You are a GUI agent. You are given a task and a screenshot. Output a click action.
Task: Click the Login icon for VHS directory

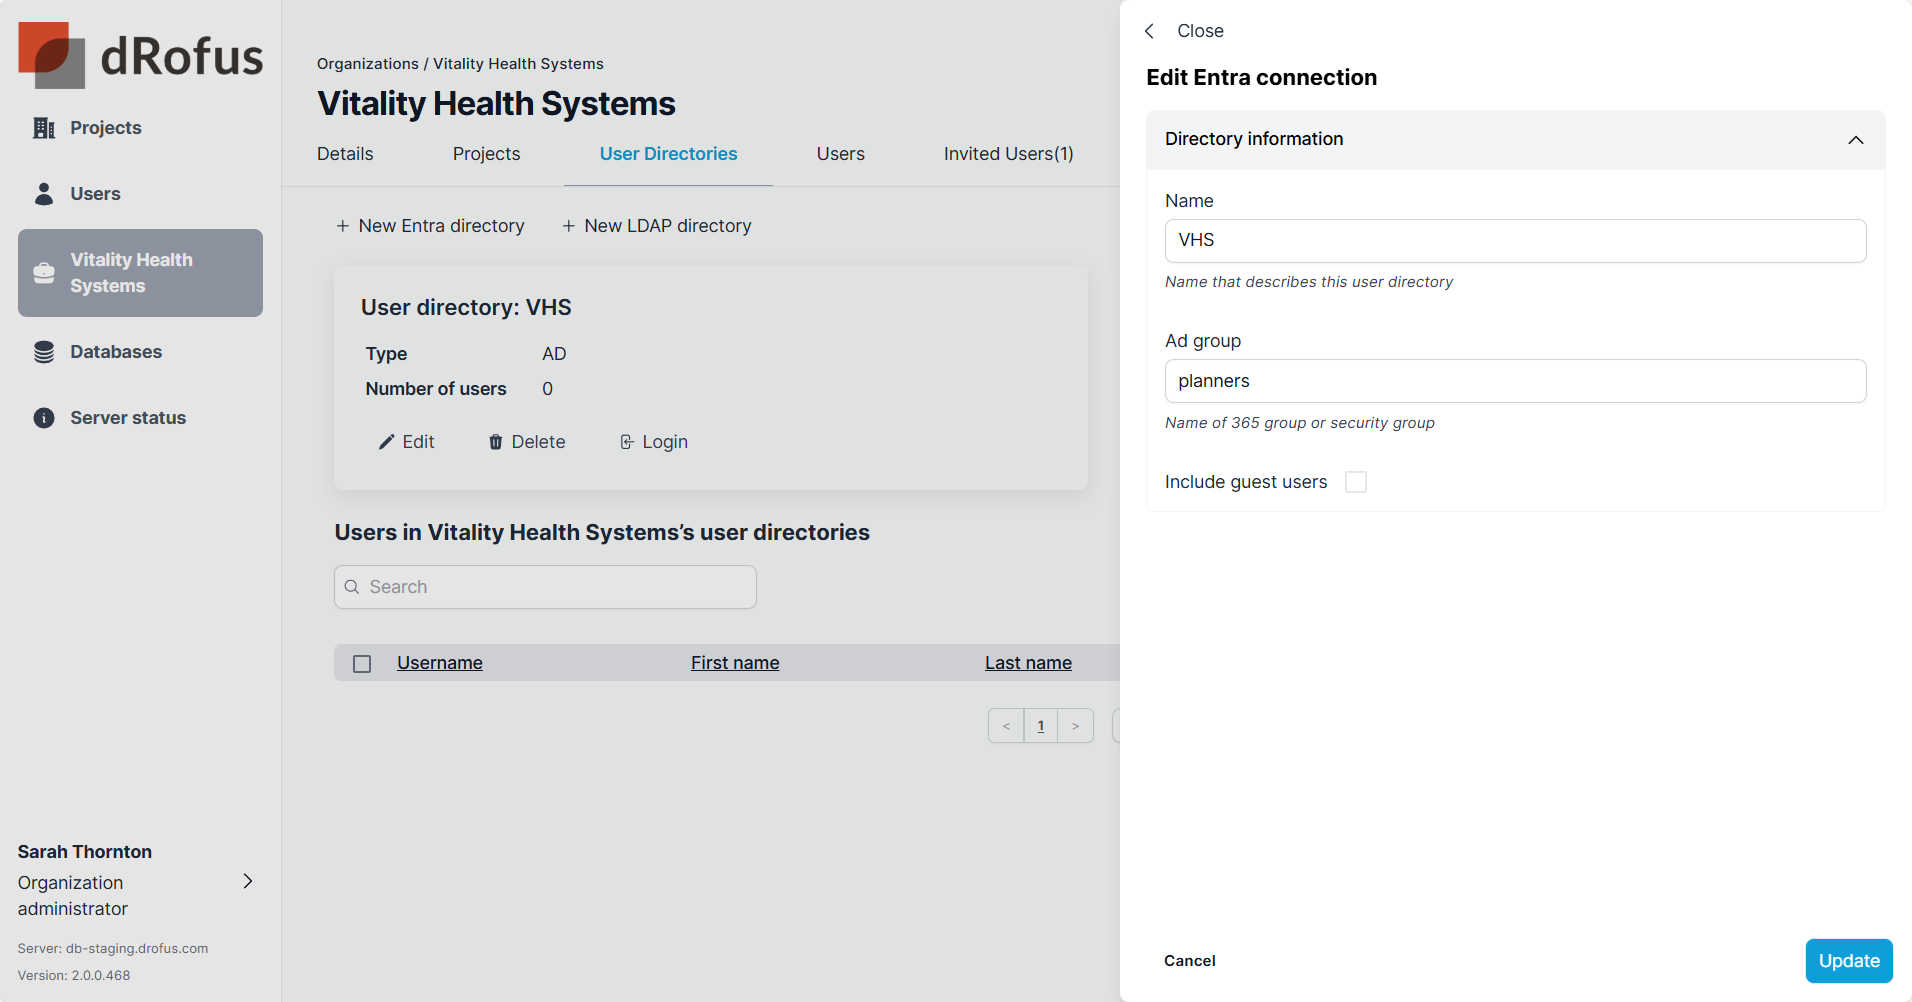[x=627, y=442]
